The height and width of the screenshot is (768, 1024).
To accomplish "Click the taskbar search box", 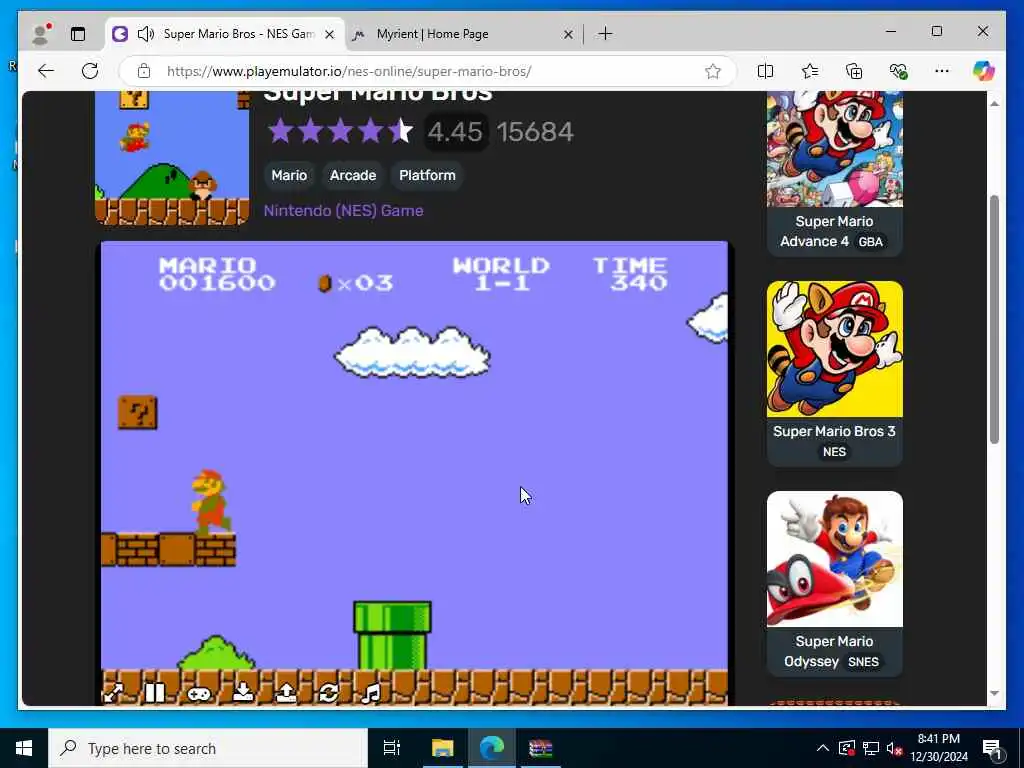I will (x=208, y=748).
